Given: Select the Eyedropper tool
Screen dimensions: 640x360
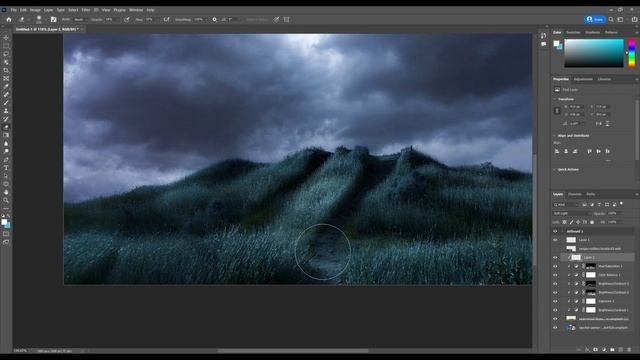Looking at the screenshot, I should (x=6, y=87).
